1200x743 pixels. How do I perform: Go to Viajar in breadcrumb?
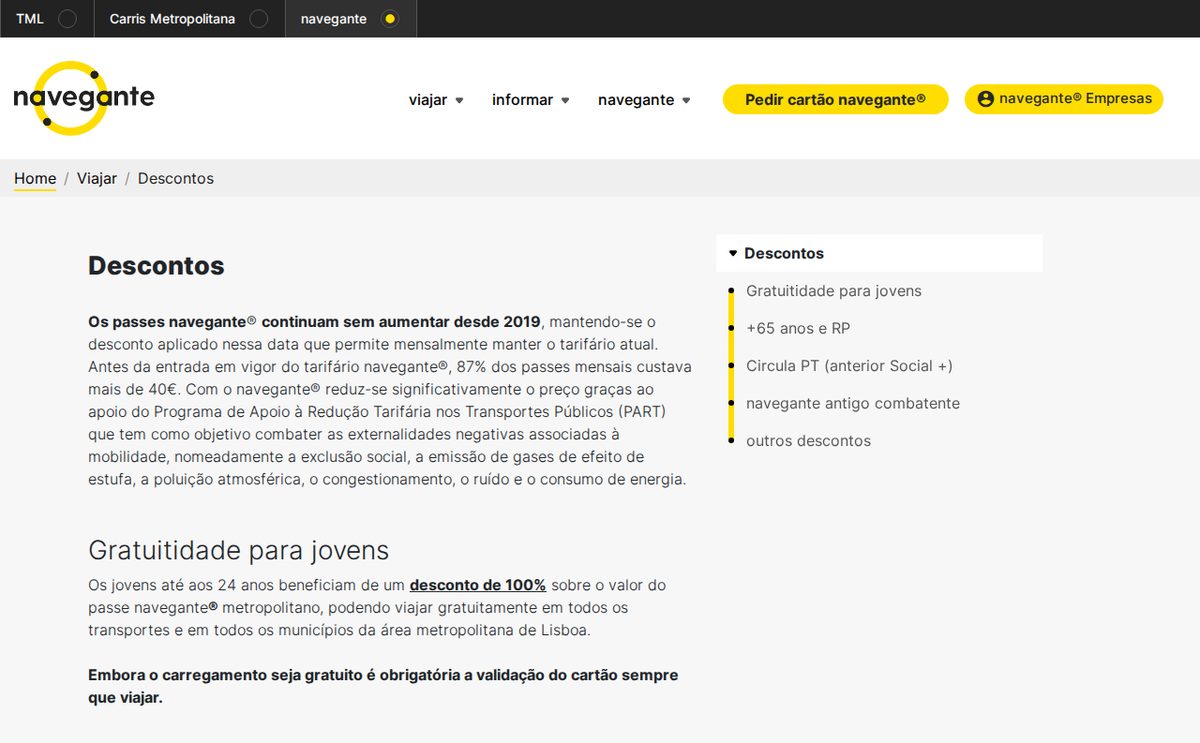[x=97, y=179]
